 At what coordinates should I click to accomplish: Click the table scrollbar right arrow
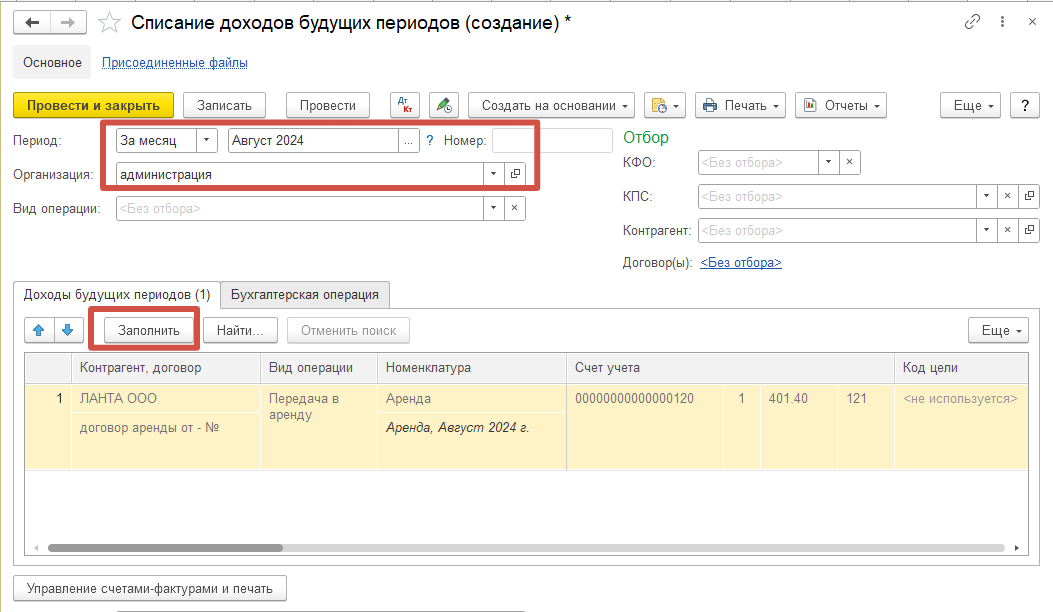(x=1017, y=548)
